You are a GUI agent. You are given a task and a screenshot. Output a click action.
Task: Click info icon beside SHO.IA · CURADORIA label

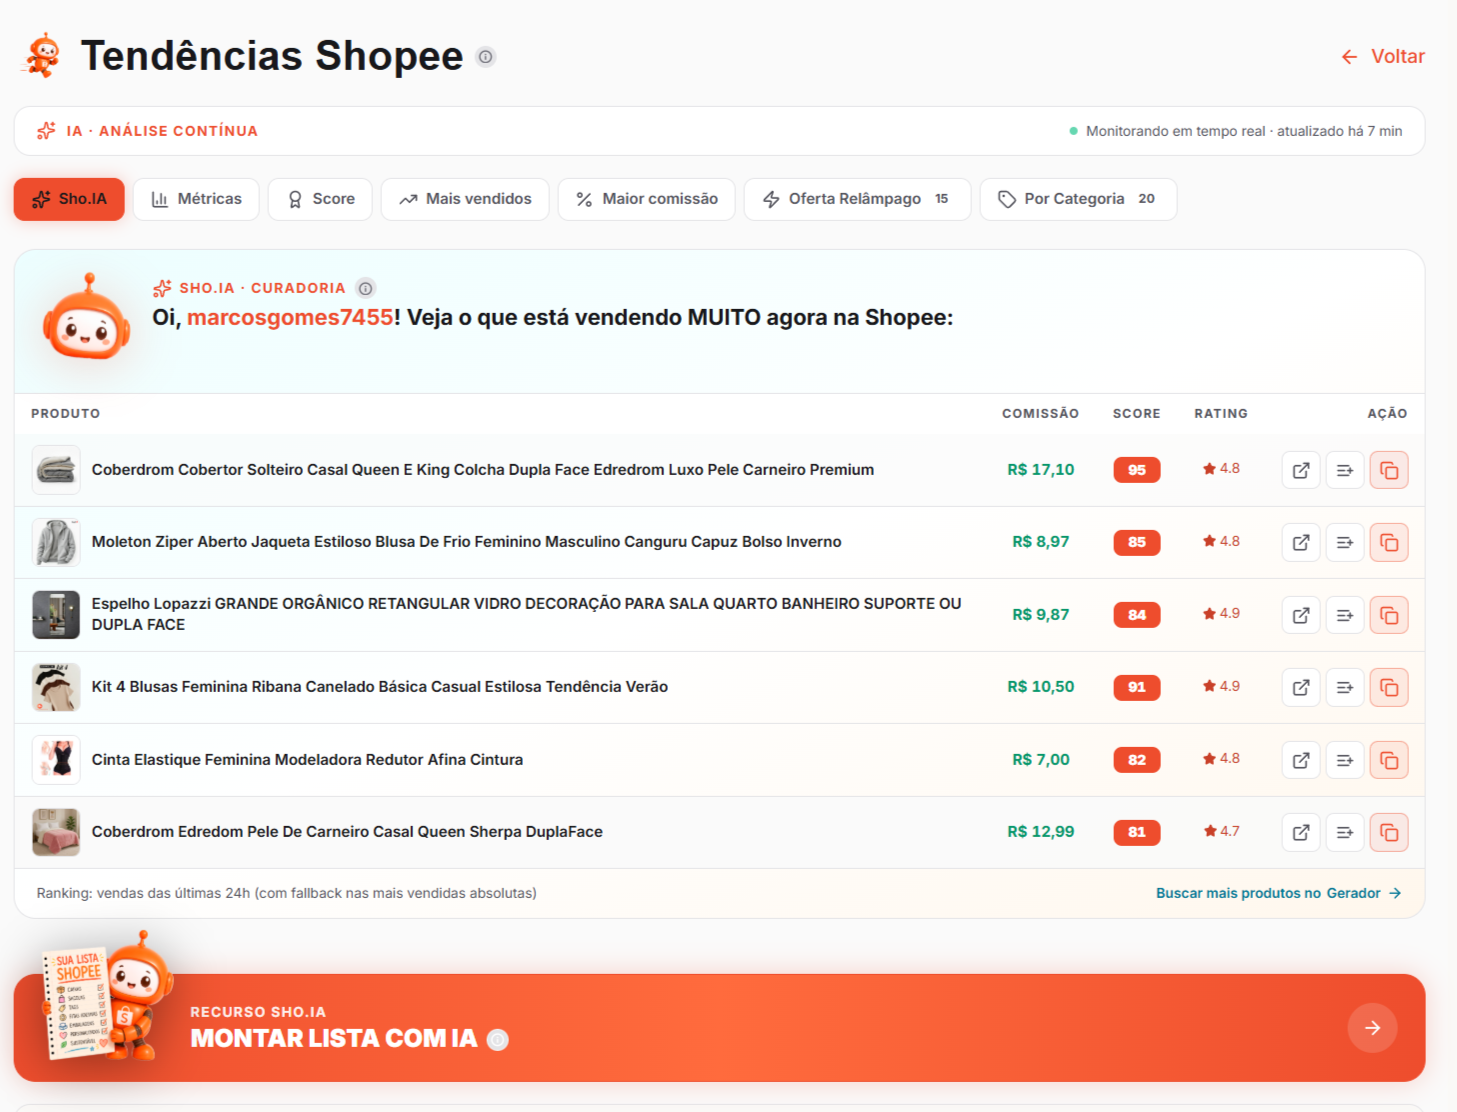pos(366,288)
